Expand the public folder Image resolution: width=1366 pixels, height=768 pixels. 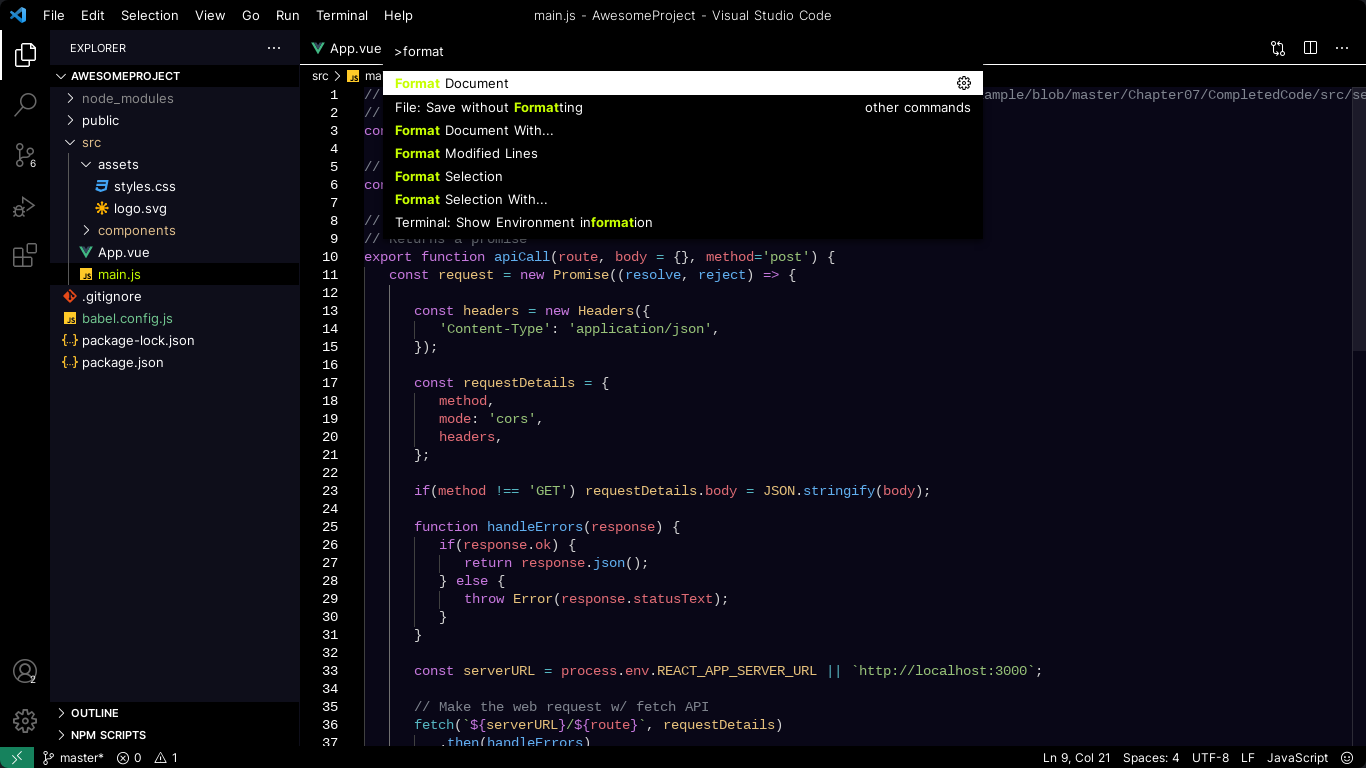(x=174, y=120)
